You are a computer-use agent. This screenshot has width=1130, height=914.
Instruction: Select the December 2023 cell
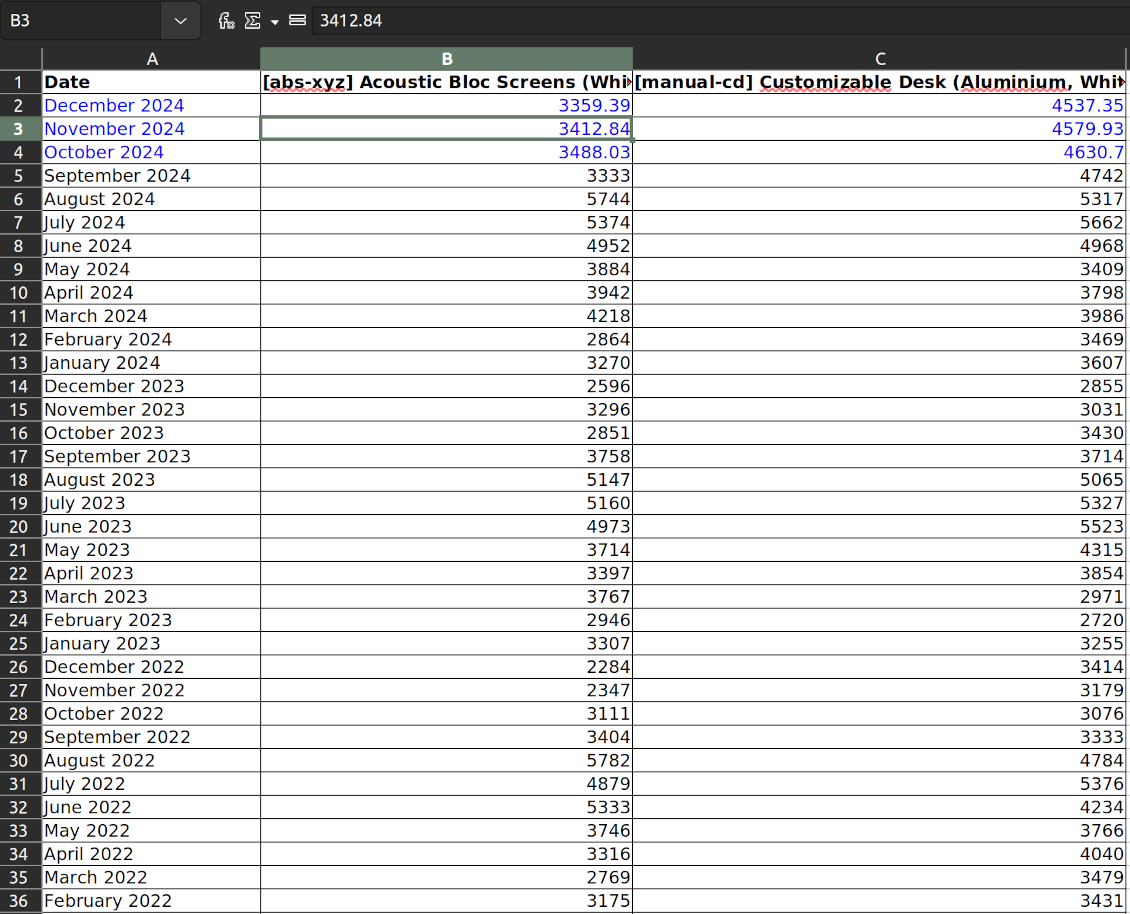pyautogui.click(x=151, y=386)
